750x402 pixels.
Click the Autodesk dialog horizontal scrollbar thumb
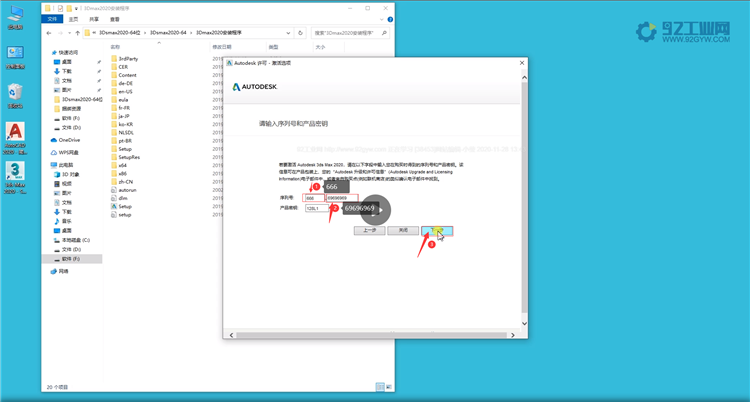[x=371, y=335]
